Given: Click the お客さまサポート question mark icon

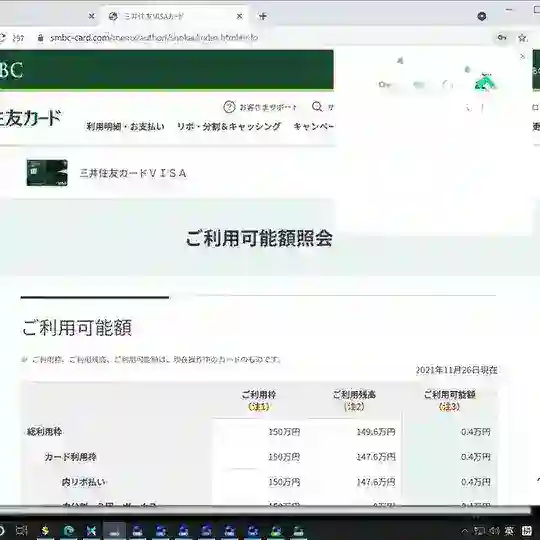Looking at the screenshot, I should [229, 107].
